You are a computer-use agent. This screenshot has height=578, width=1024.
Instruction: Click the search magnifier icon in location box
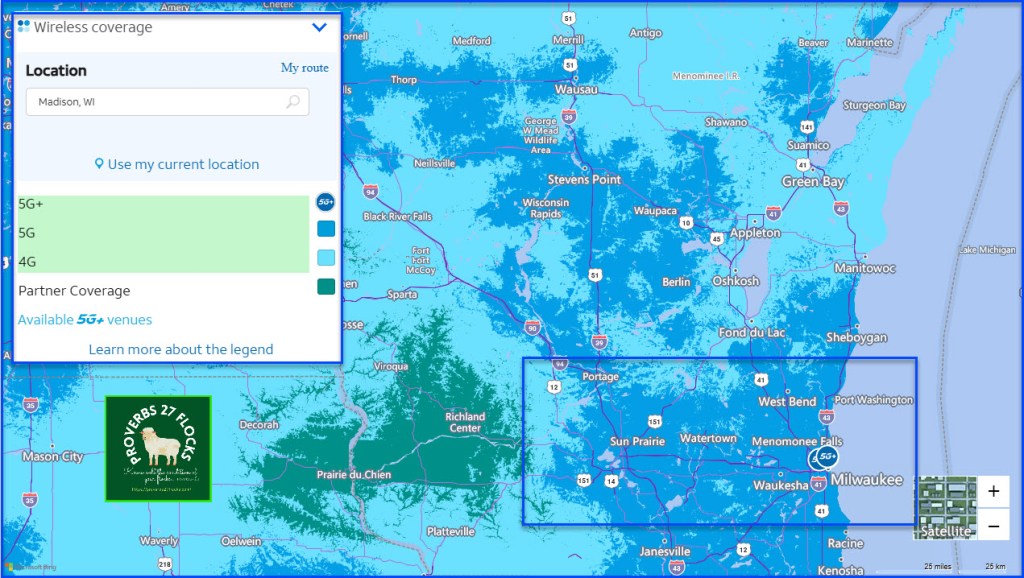tap(292, 102)
